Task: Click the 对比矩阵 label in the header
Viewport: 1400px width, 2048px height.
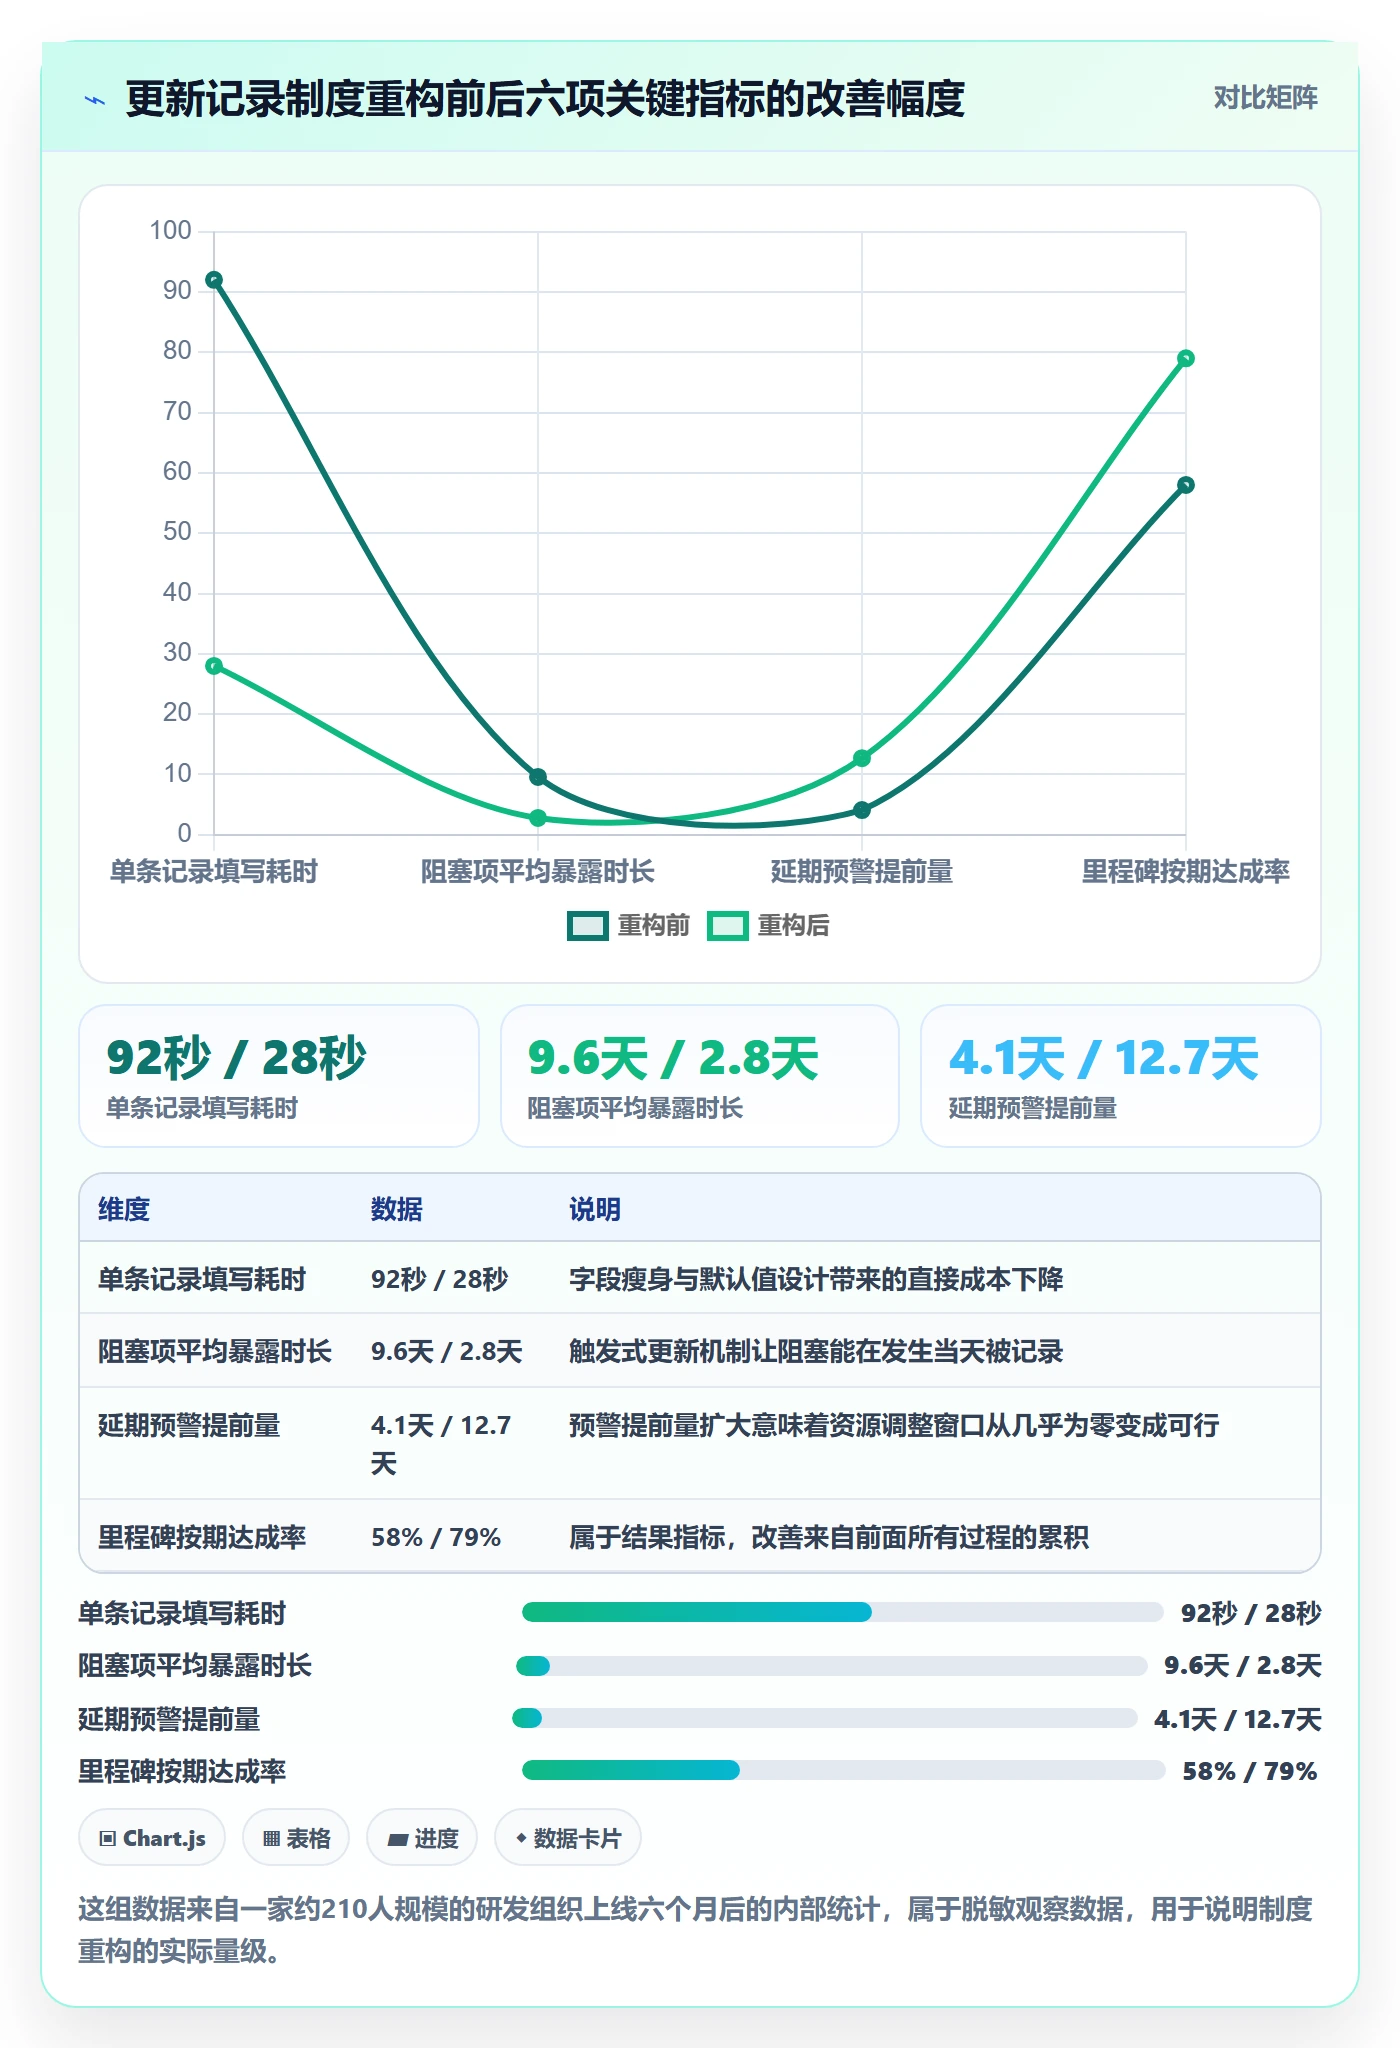Action: click(x=1265, y=98)
